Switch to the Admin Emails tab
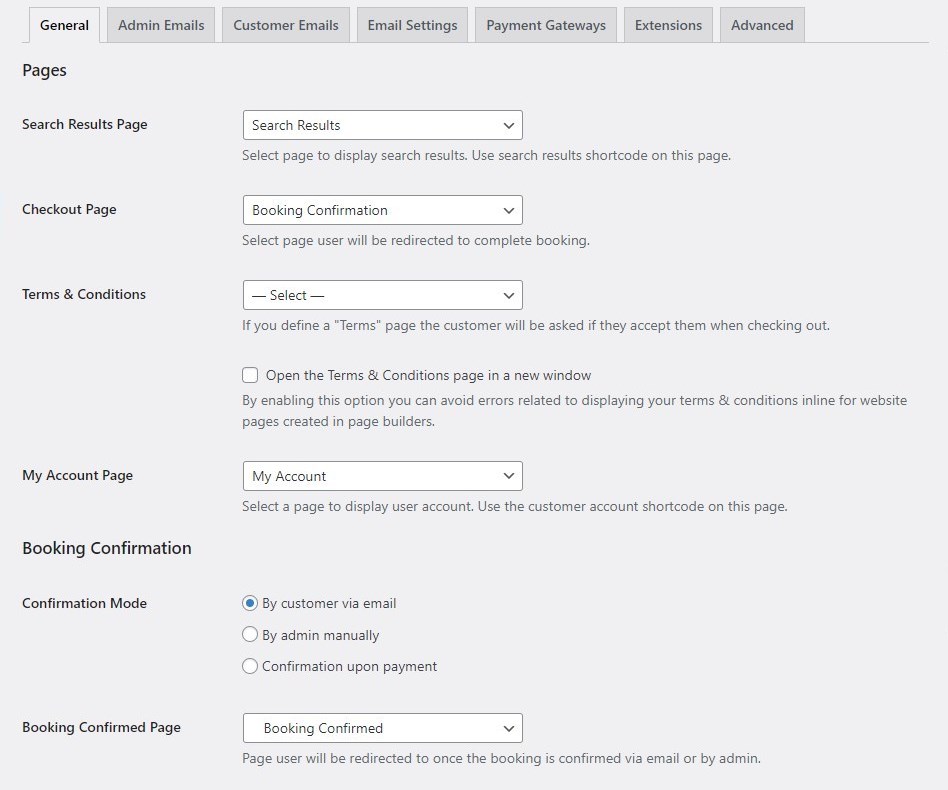 (x=161, y=26)
